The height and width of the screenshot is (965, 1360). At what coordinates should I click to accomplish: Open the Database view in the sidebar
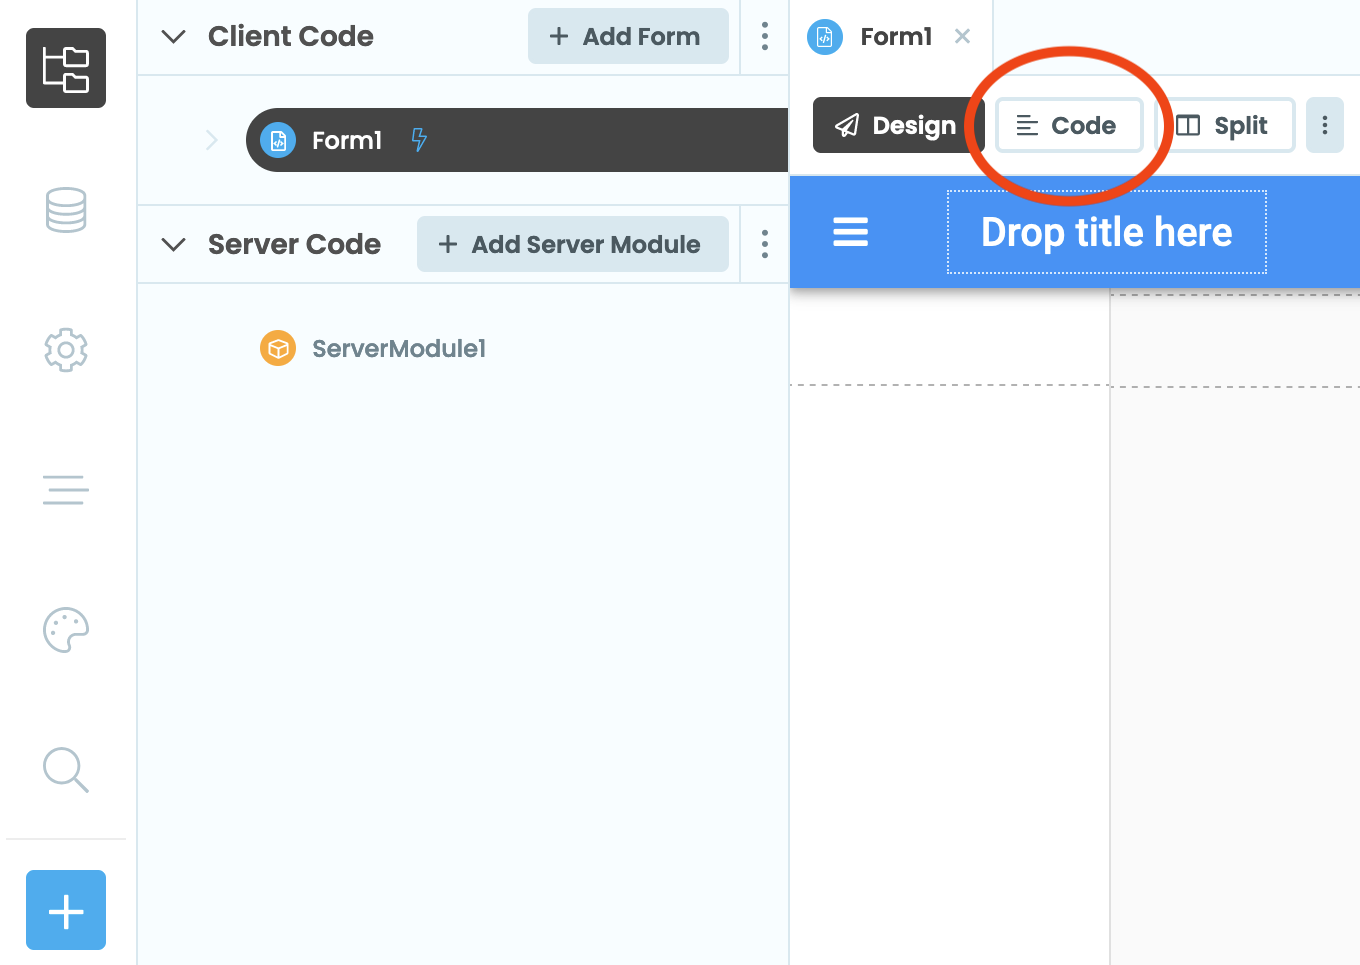(65, 210)
